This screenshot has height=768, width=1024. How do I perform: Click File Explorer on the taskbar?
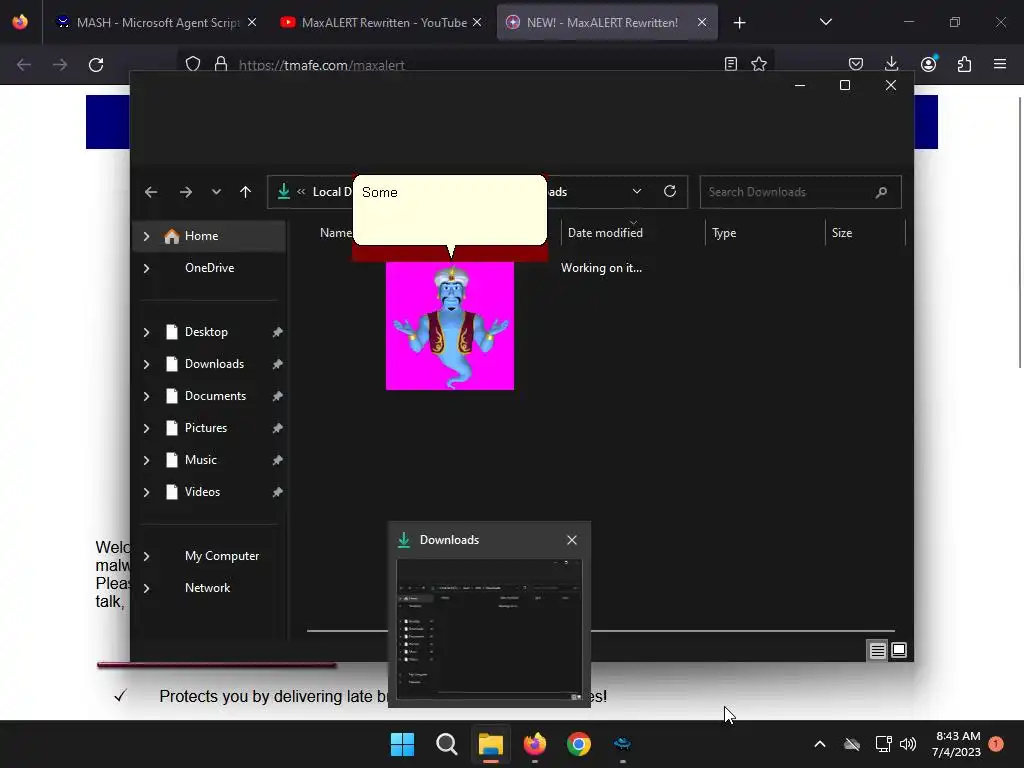490,744
